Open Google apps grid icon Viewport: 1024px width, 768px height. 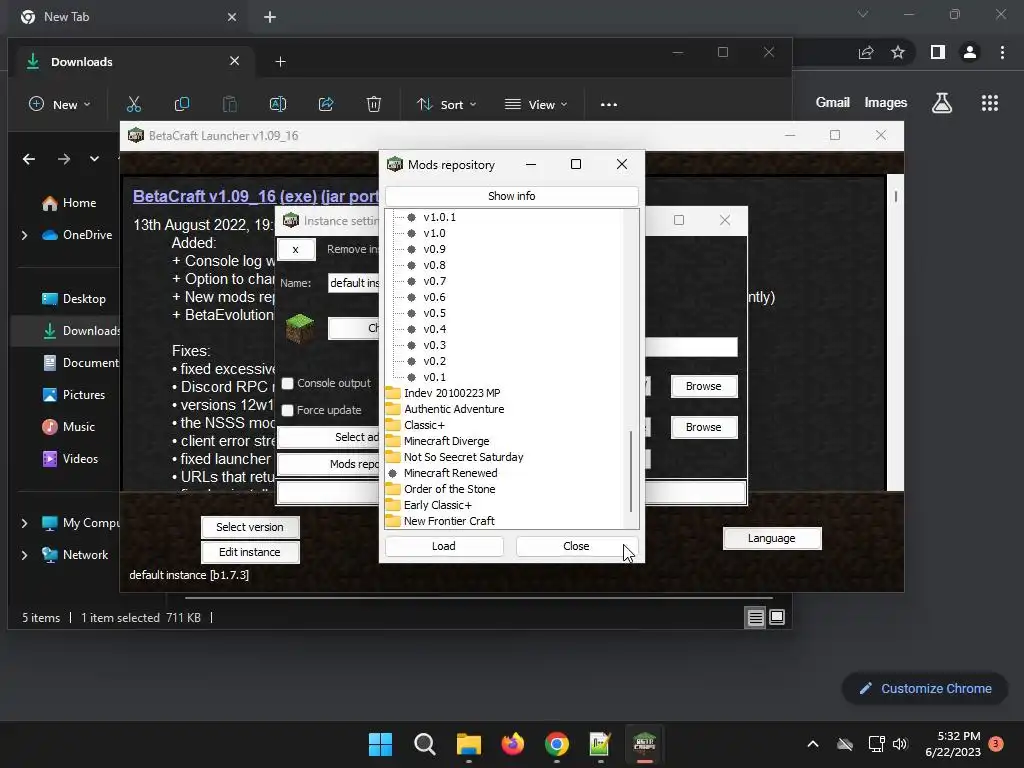(990, 103)
